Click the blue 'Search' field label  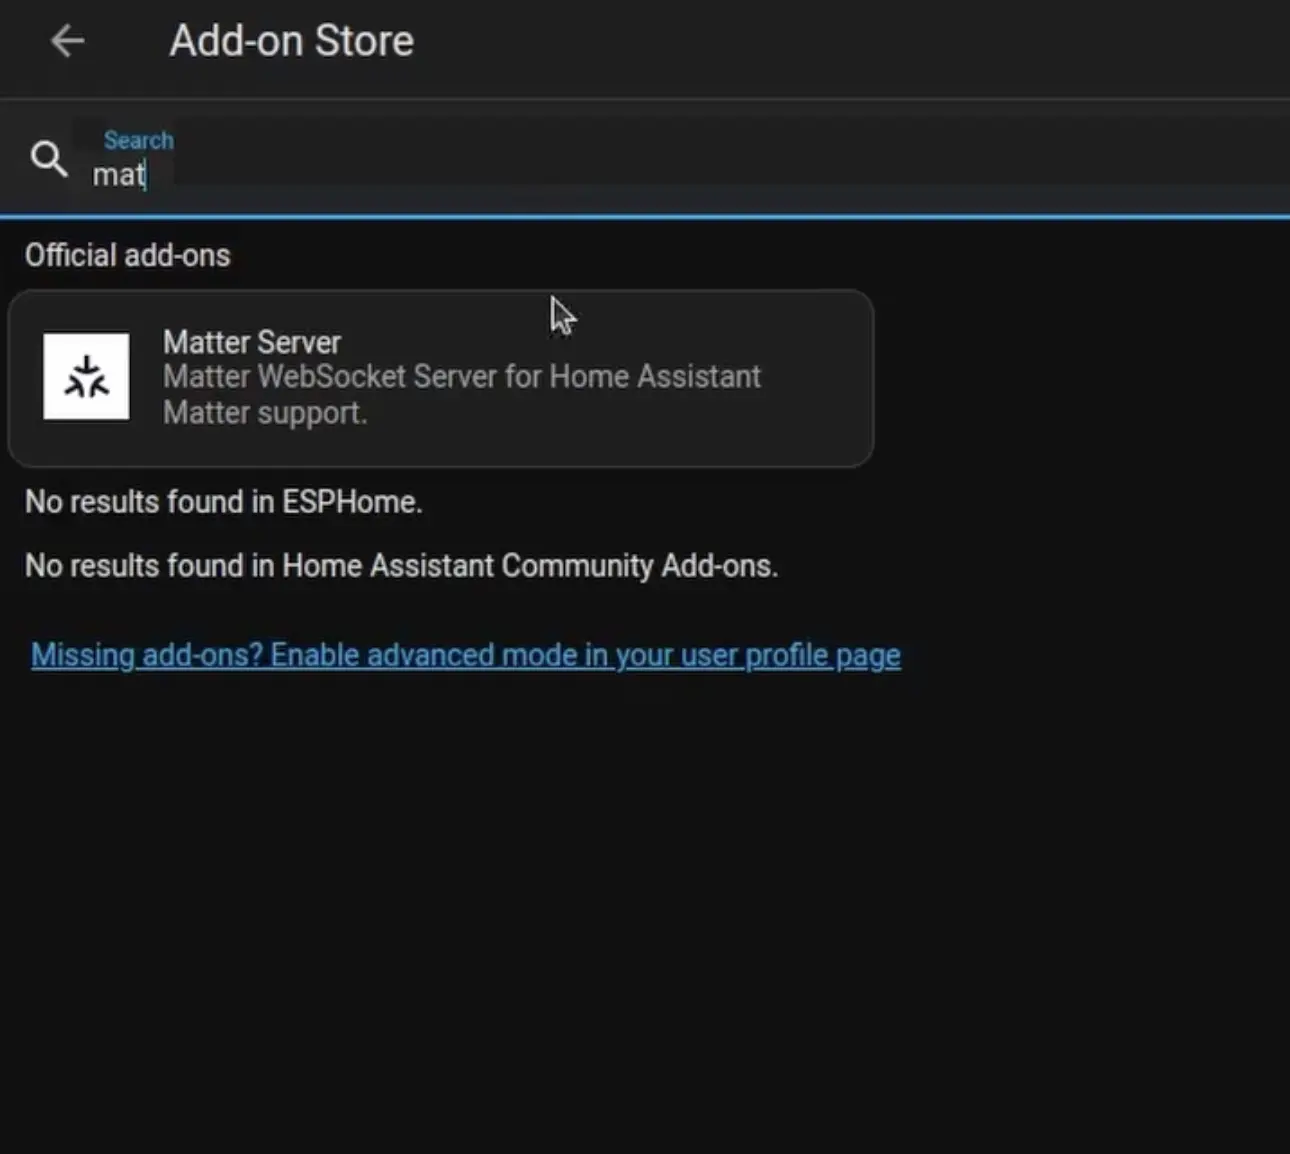click(x=138, y=141)
